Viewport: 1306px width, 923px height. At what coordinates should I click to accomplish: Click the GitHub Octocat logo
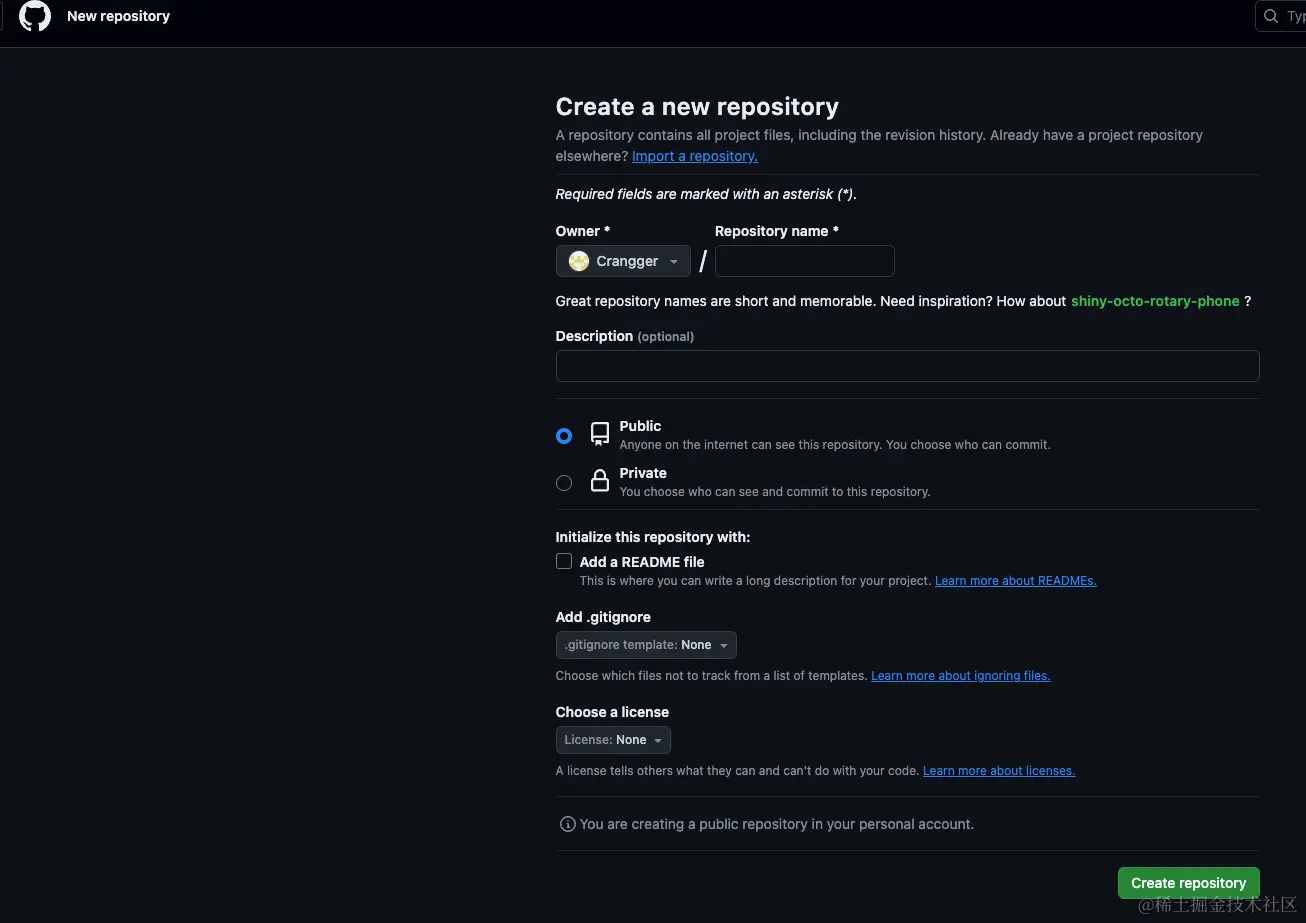(35, 16)
